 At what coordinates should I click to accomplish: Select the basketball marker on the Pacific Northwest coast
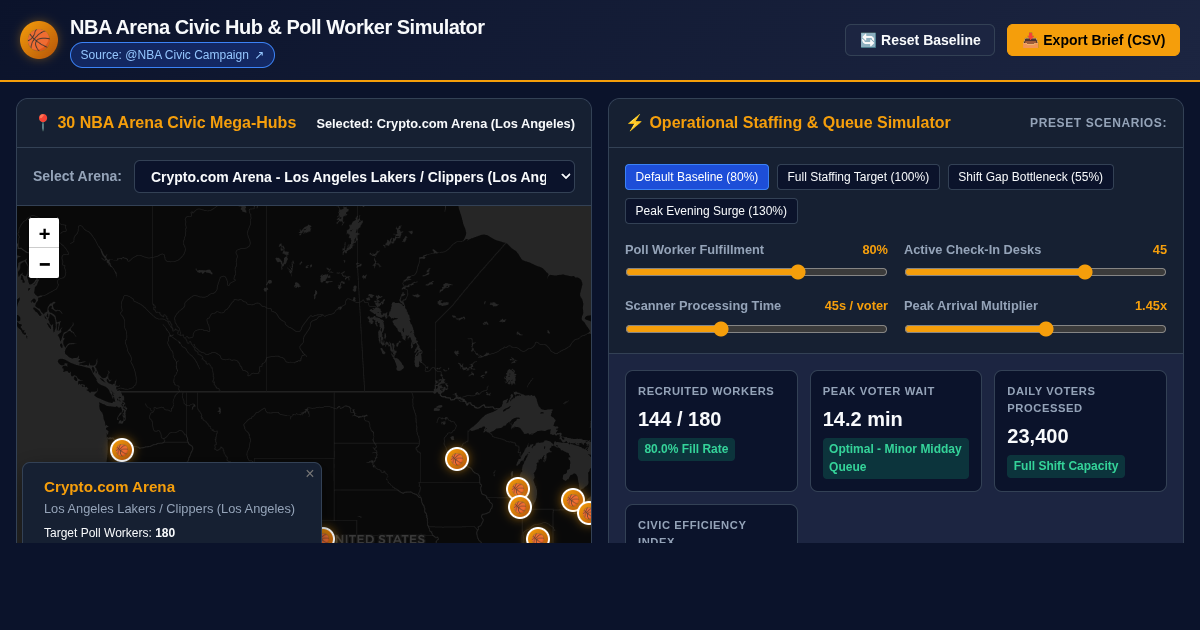(x=122, y=450)
